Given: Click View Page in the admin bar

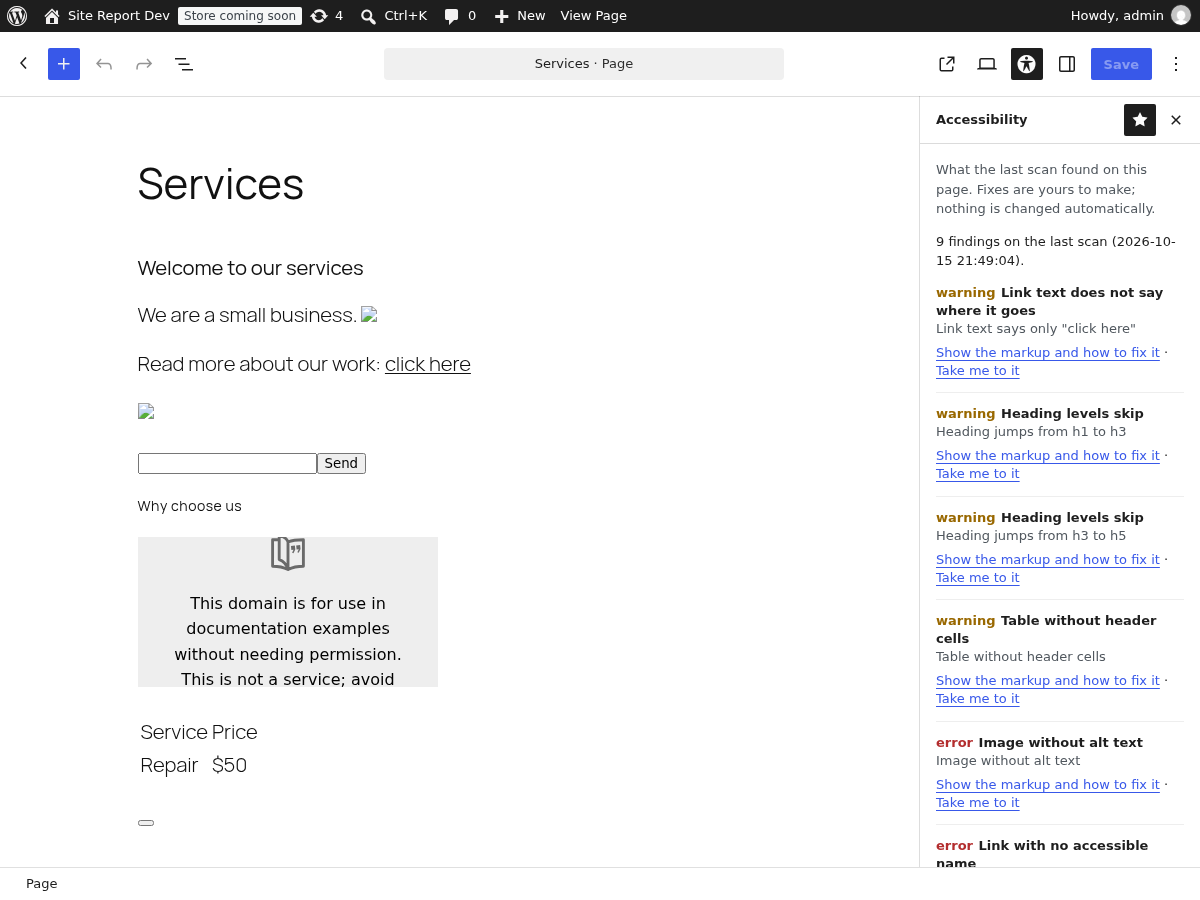Looking at the screenshot, I should click(x=594, y=16).
